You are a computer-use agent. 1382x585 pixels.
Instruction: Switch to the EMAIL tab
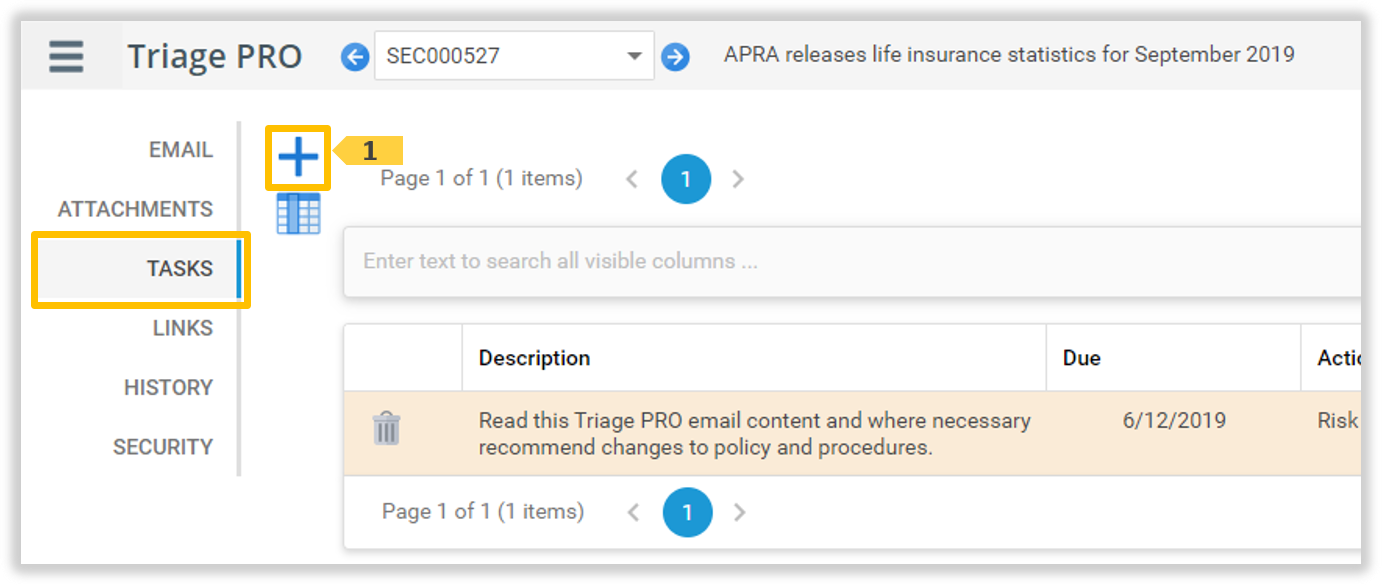[x=180, y=150]
